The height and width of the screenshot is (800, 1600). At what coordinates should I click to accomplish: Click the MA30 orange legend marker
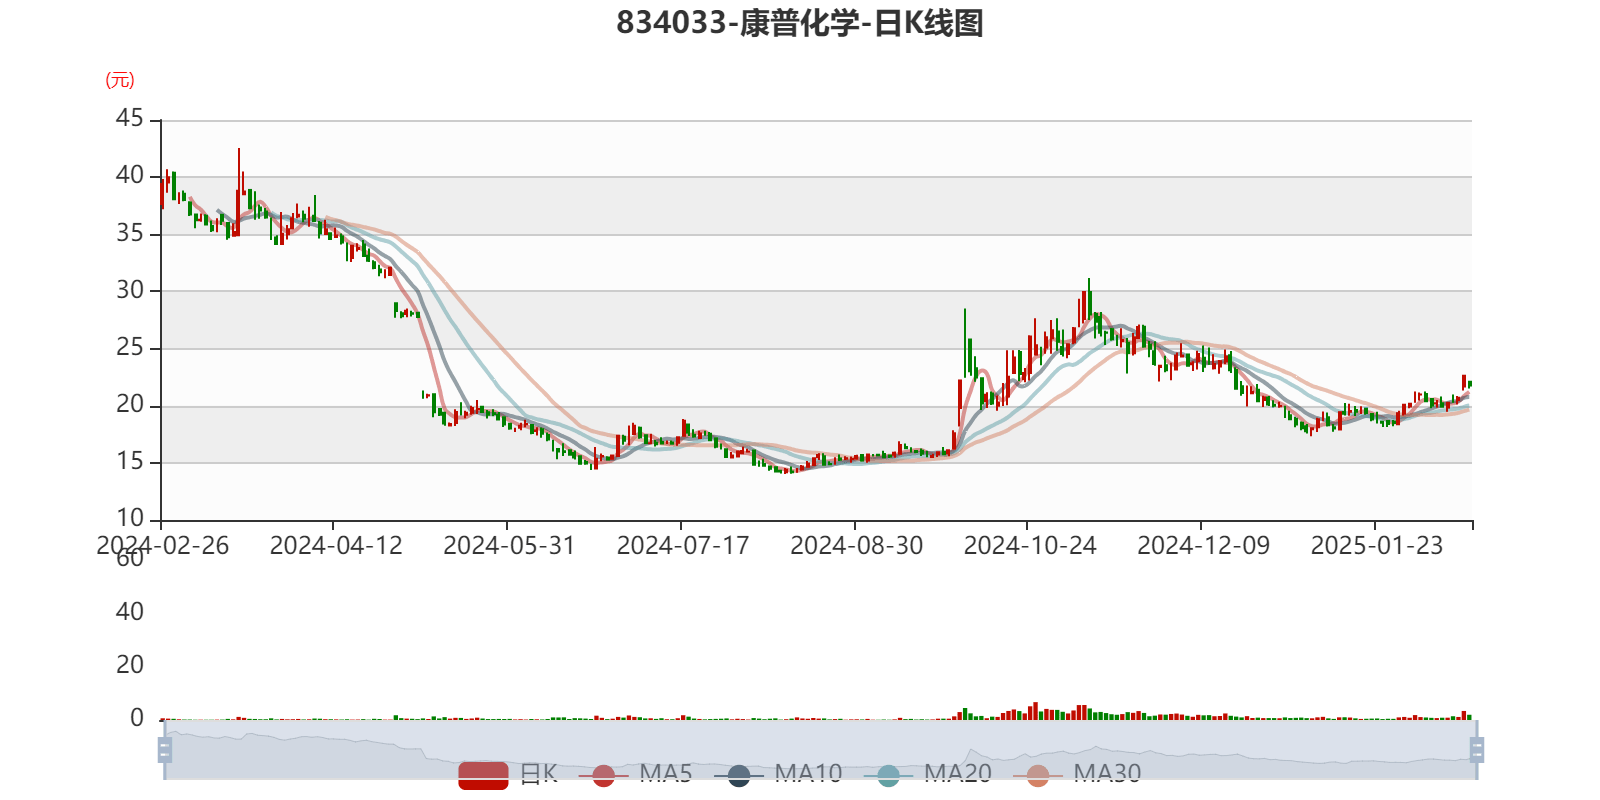pos(1038,775)
